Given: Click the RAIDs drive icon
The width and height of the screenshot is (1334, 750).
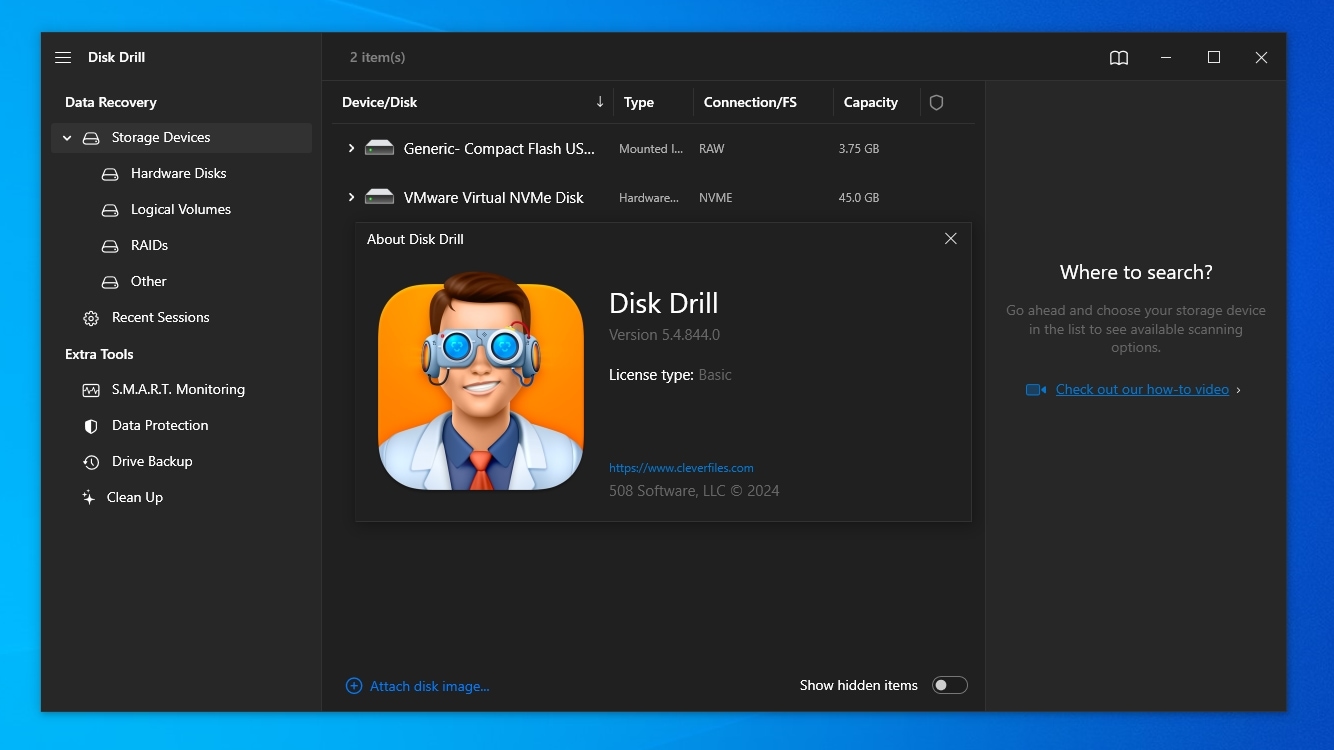Looking at the screenshot, I should point(110,246).
